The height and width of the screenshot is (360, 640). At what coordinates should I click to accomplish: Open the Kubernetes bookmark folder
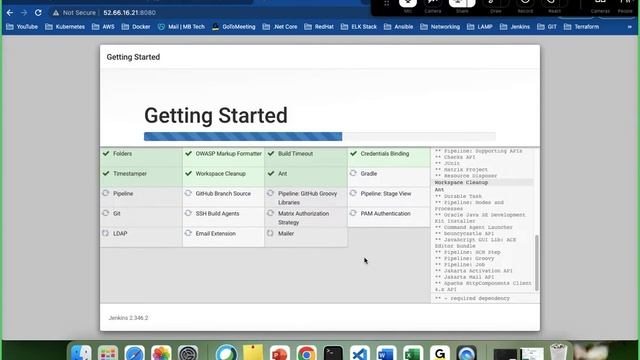[65, 27]
